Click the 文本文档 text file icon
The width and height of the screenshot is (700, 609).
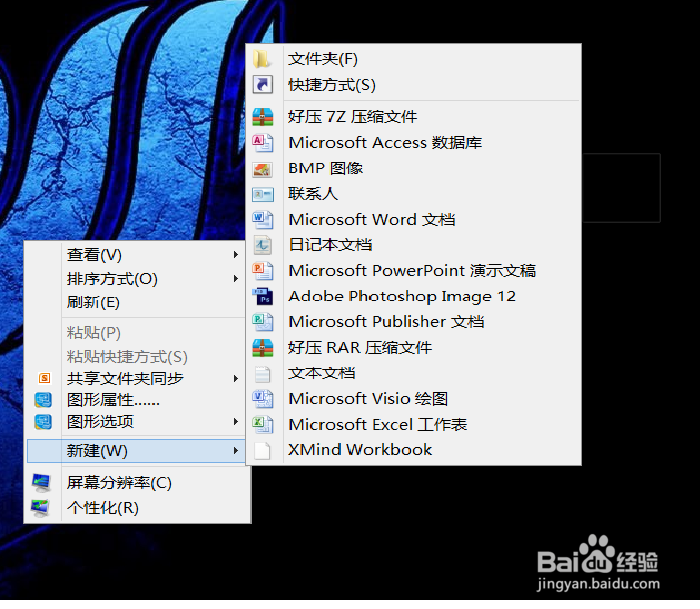(262, 374)
